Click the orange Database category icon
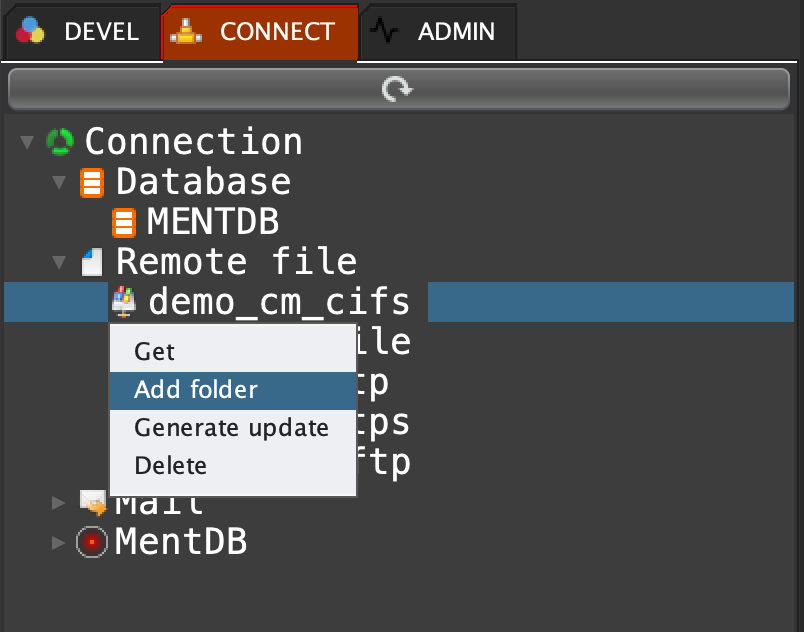 (x=92, y=183)
